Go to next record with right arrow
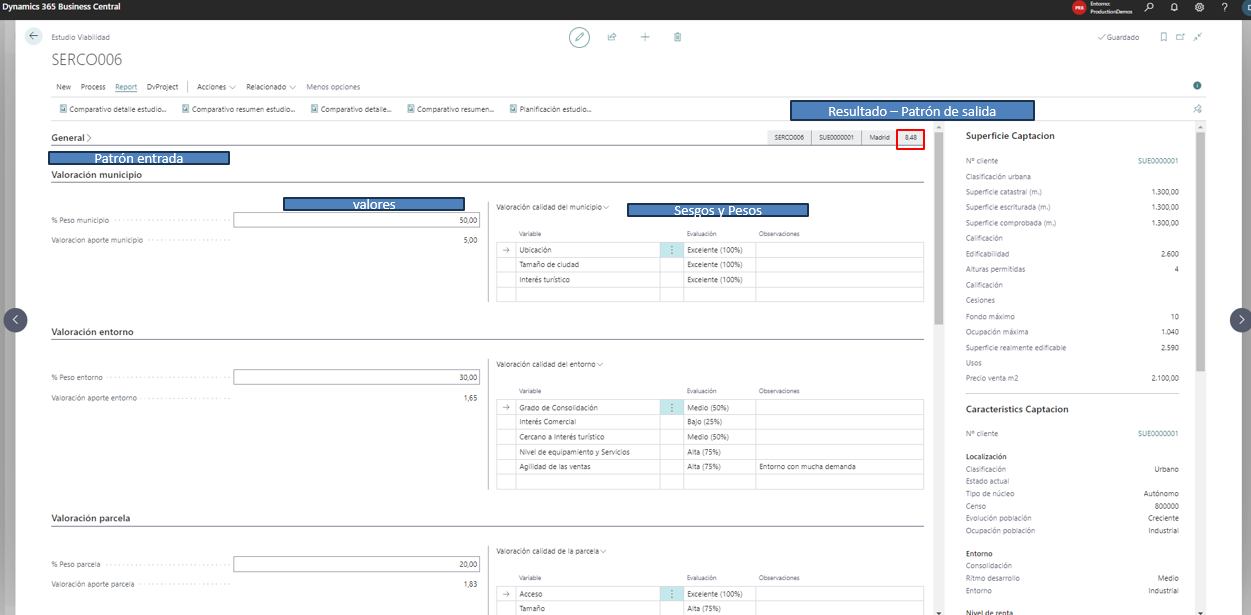This screenshot has height=615, width=1251. pos(1241,319)
